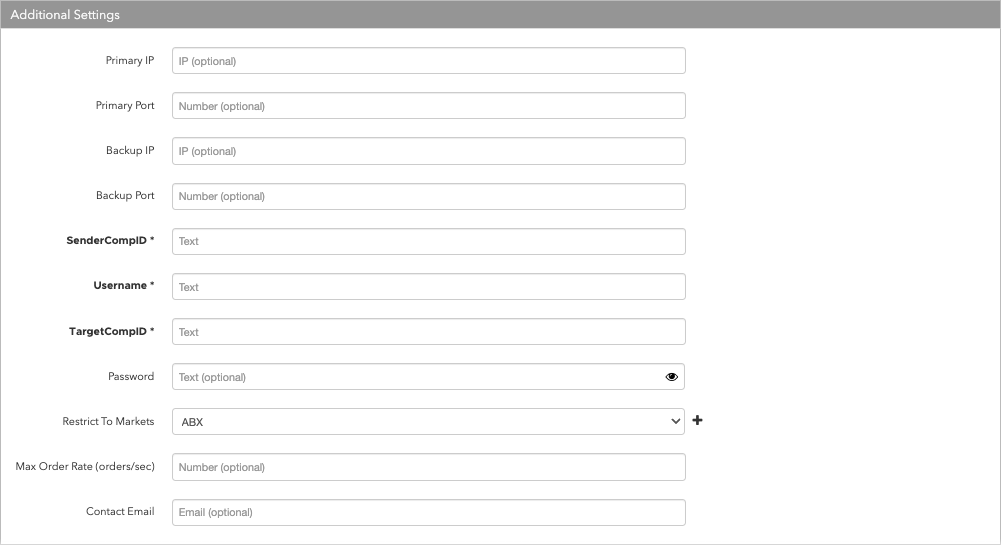Click the Username input box
The width and height of the screenshot is (1001, 545).
click(429, 287)
